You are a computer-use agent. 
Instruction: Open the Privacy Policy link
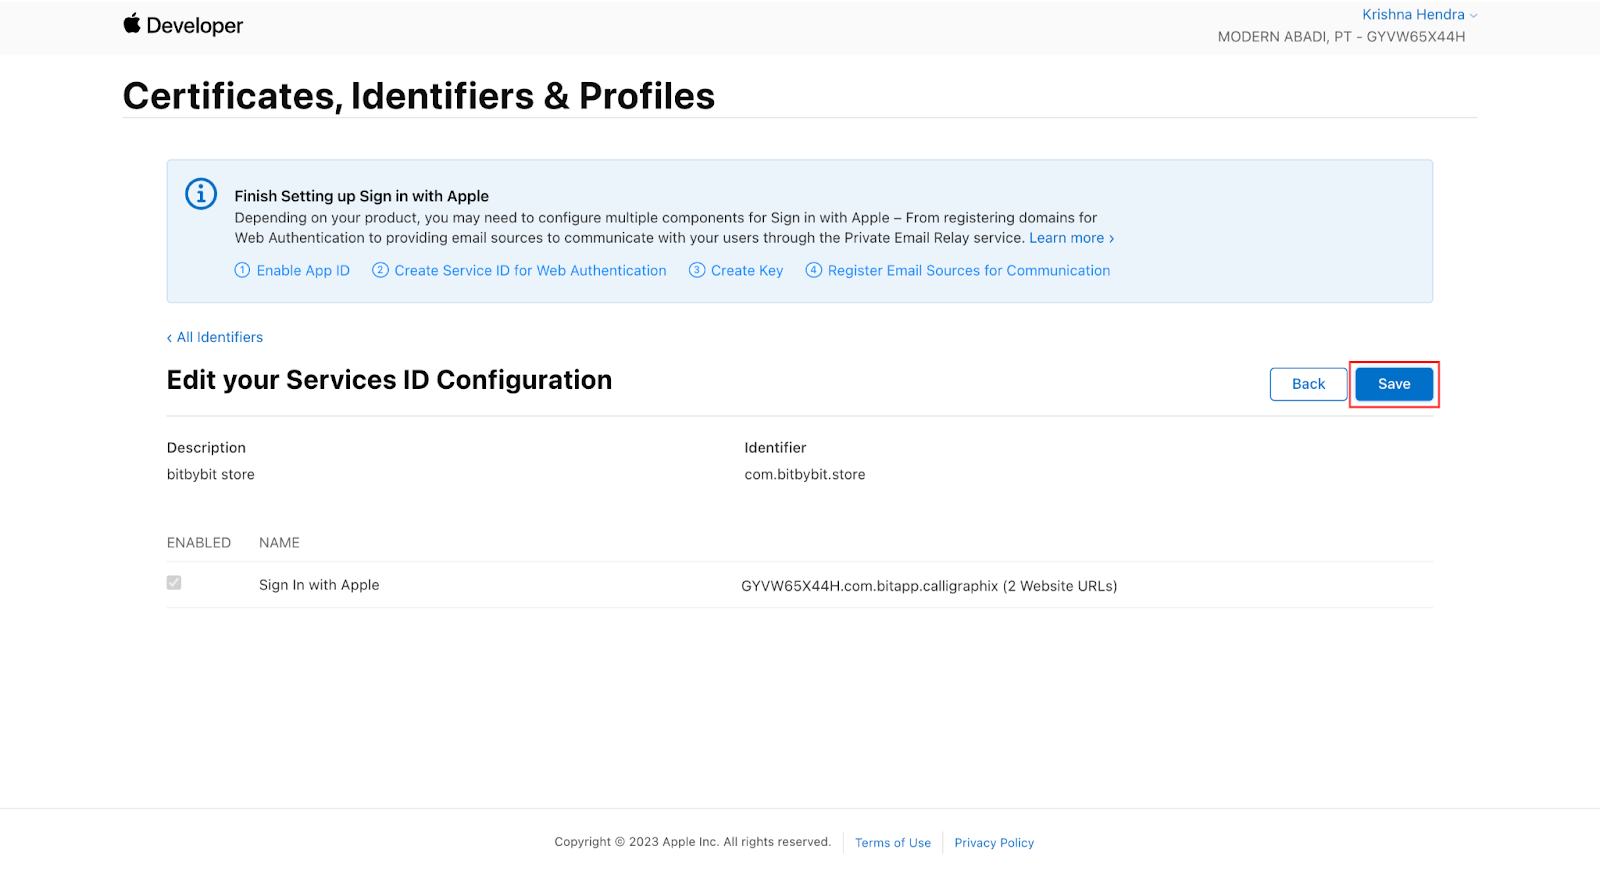pyautogui.click(x=994, y=843)
